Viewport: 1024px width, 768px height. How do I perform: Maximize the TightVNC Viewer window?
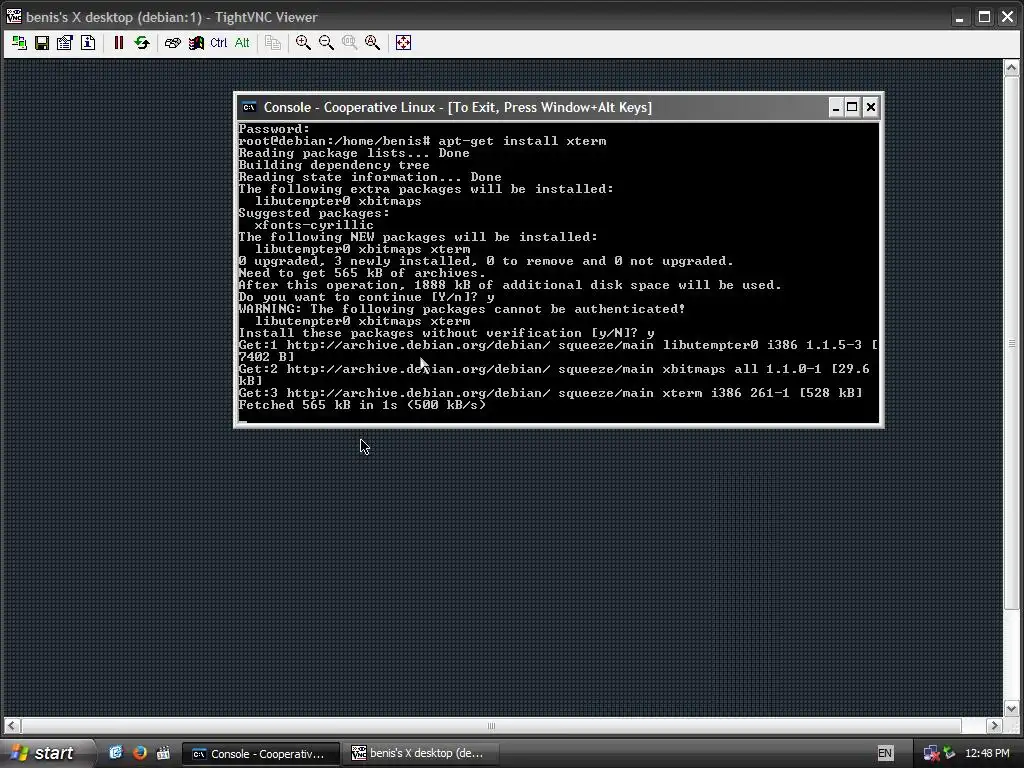click(984, 18)
